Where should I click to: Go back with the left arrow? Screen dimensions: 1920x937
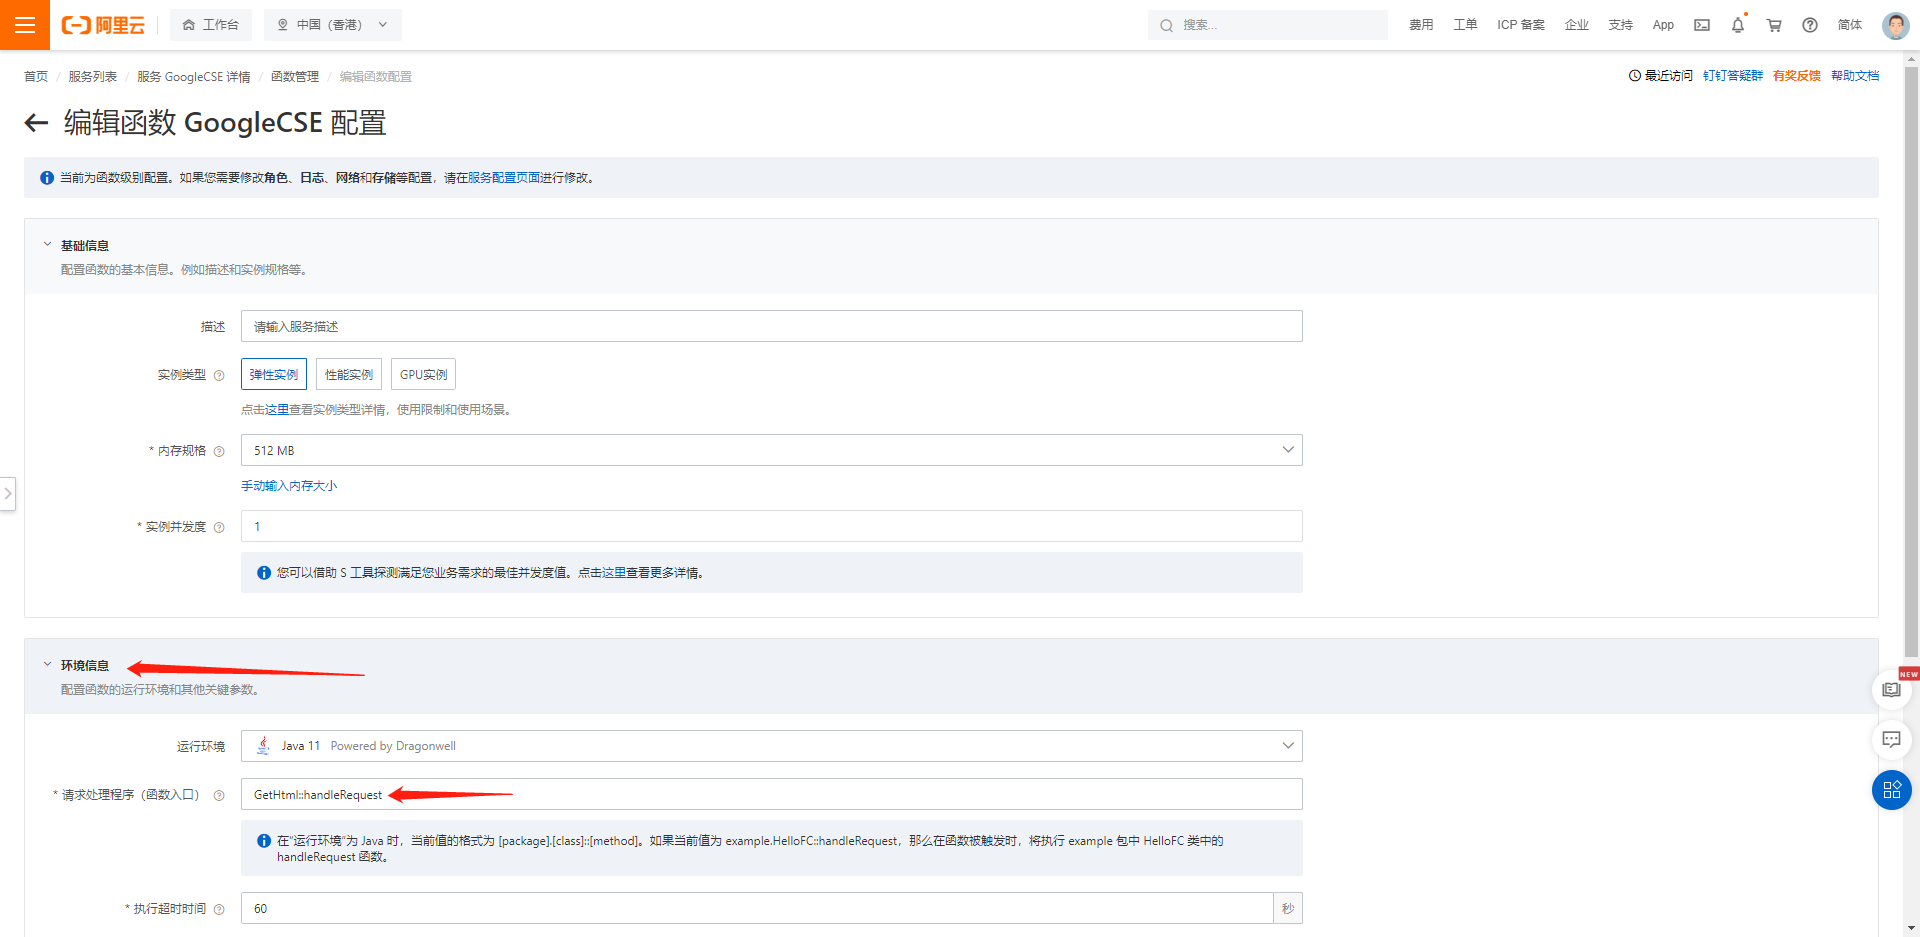pyautogui.click(x=37, y=123)
